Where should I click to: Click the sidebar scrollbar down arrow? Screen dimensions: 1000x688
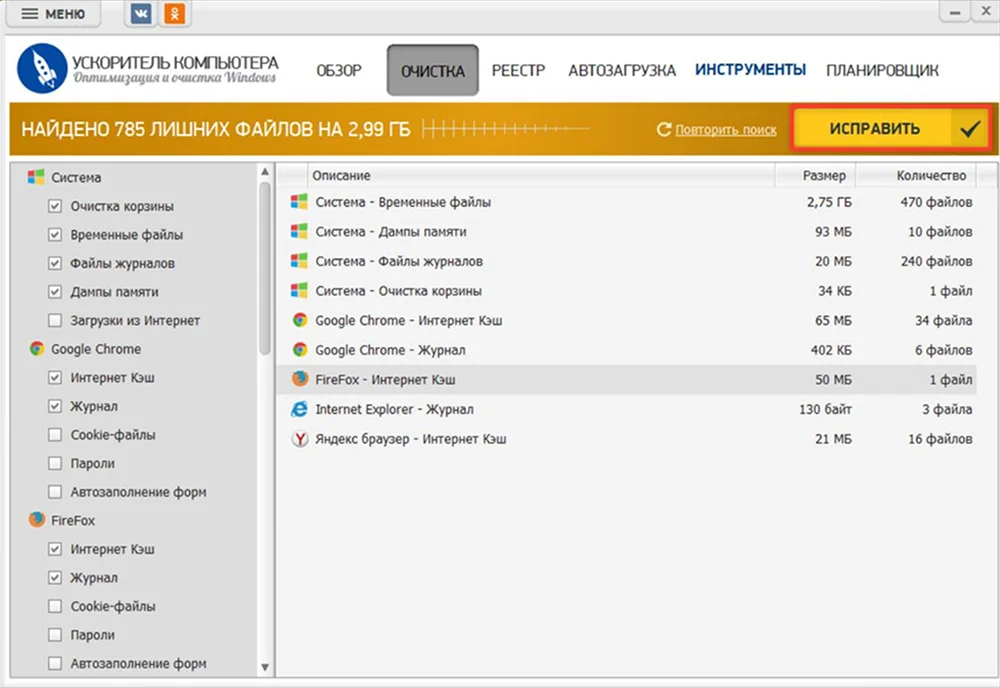point(265,666)
